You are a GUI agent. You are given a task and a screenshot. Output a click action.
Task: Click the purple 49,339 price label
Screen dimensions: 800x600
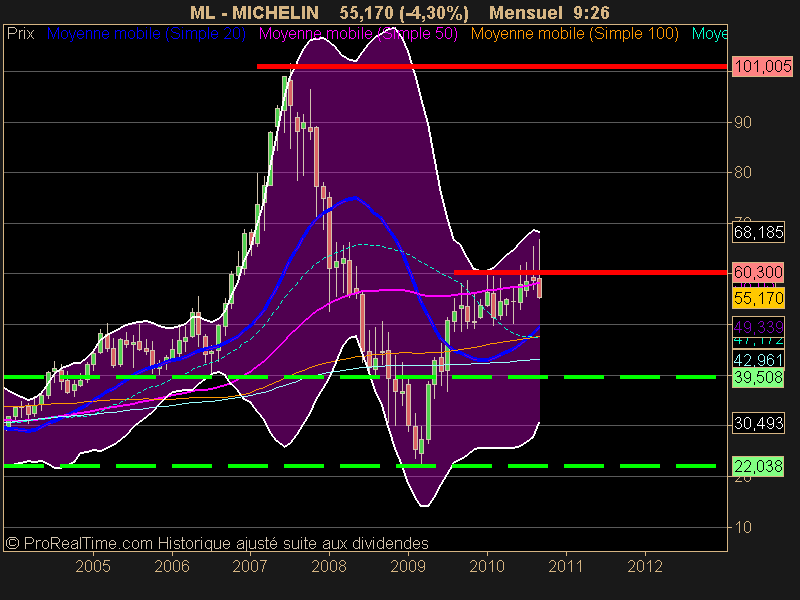click(x=758, y=327)
